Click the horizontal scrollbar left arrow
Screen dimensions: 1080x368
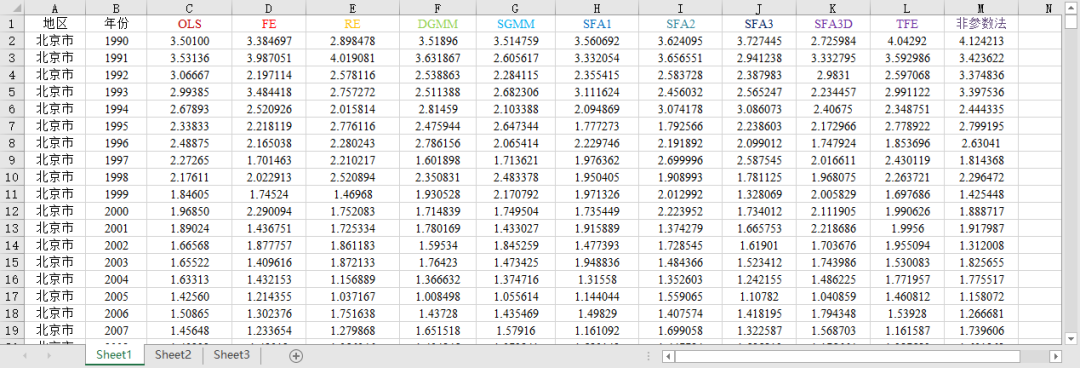pyautogui.click(x=667, y=356)
